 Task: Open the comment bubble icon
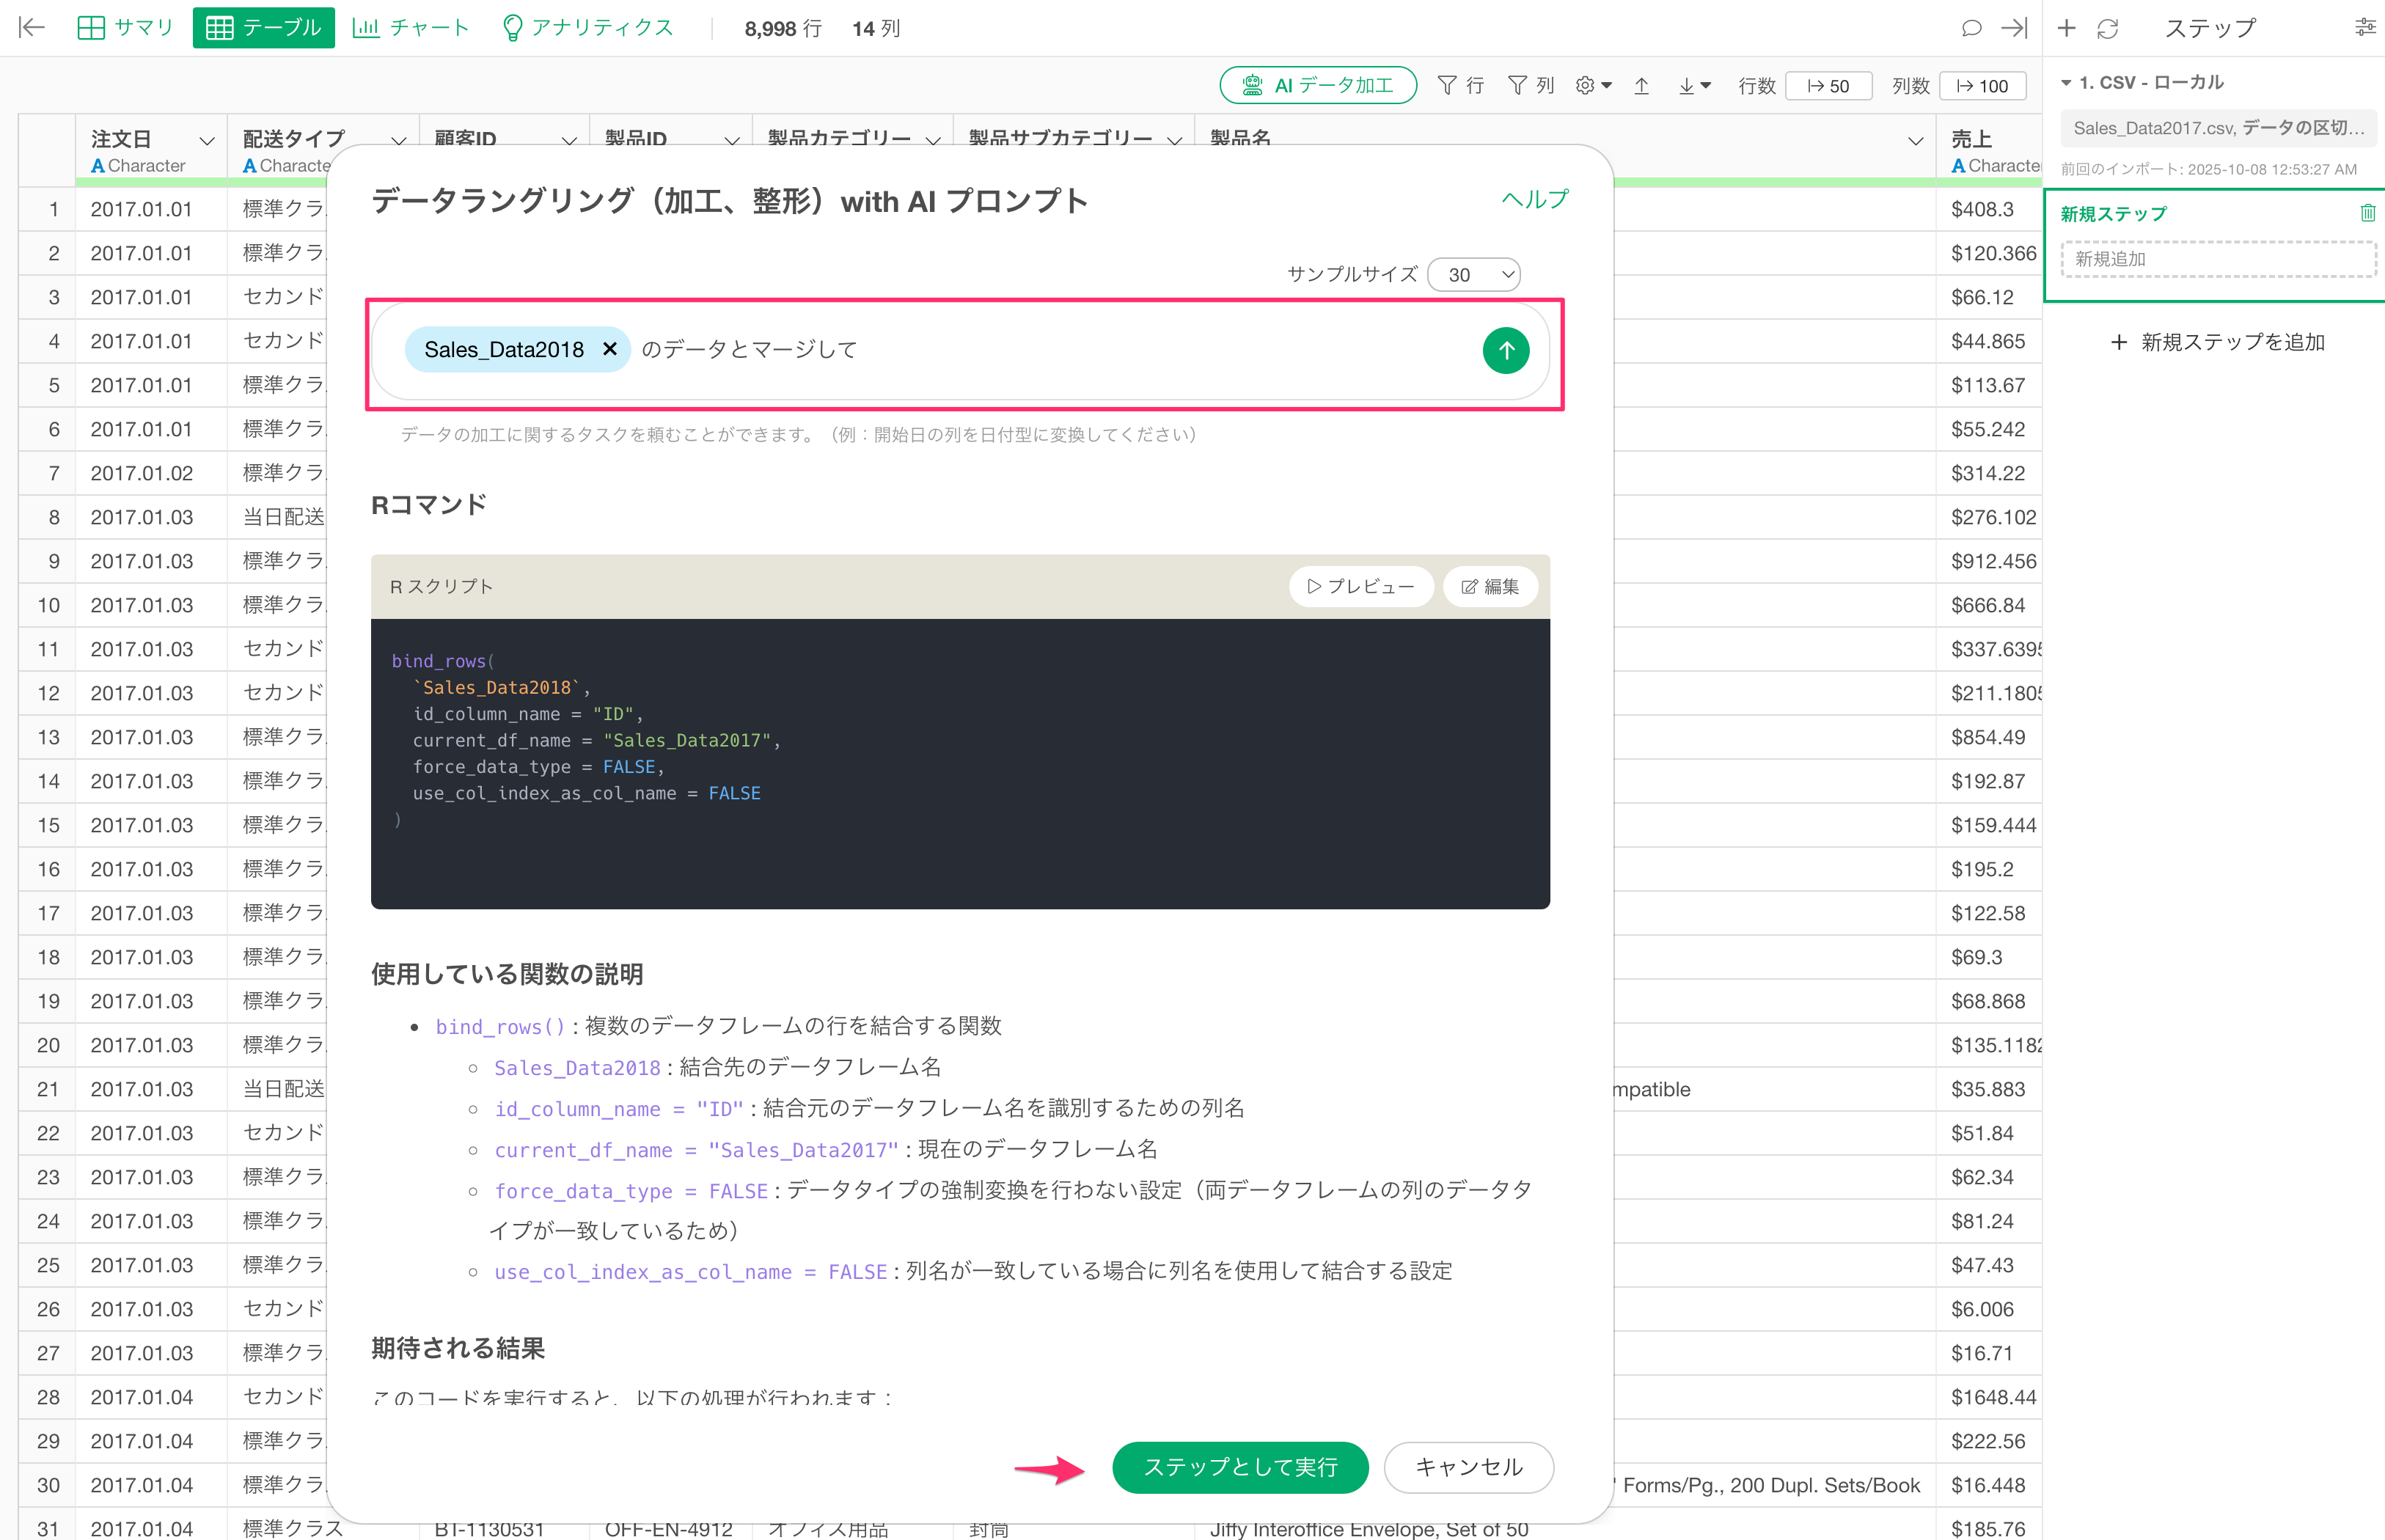[x=1971, y=28]
